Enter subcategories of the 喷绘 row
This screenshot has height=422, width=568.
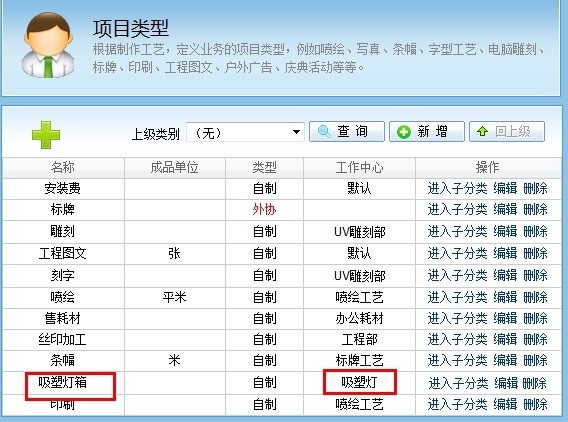pyautogui.click(x=457, y=297)
